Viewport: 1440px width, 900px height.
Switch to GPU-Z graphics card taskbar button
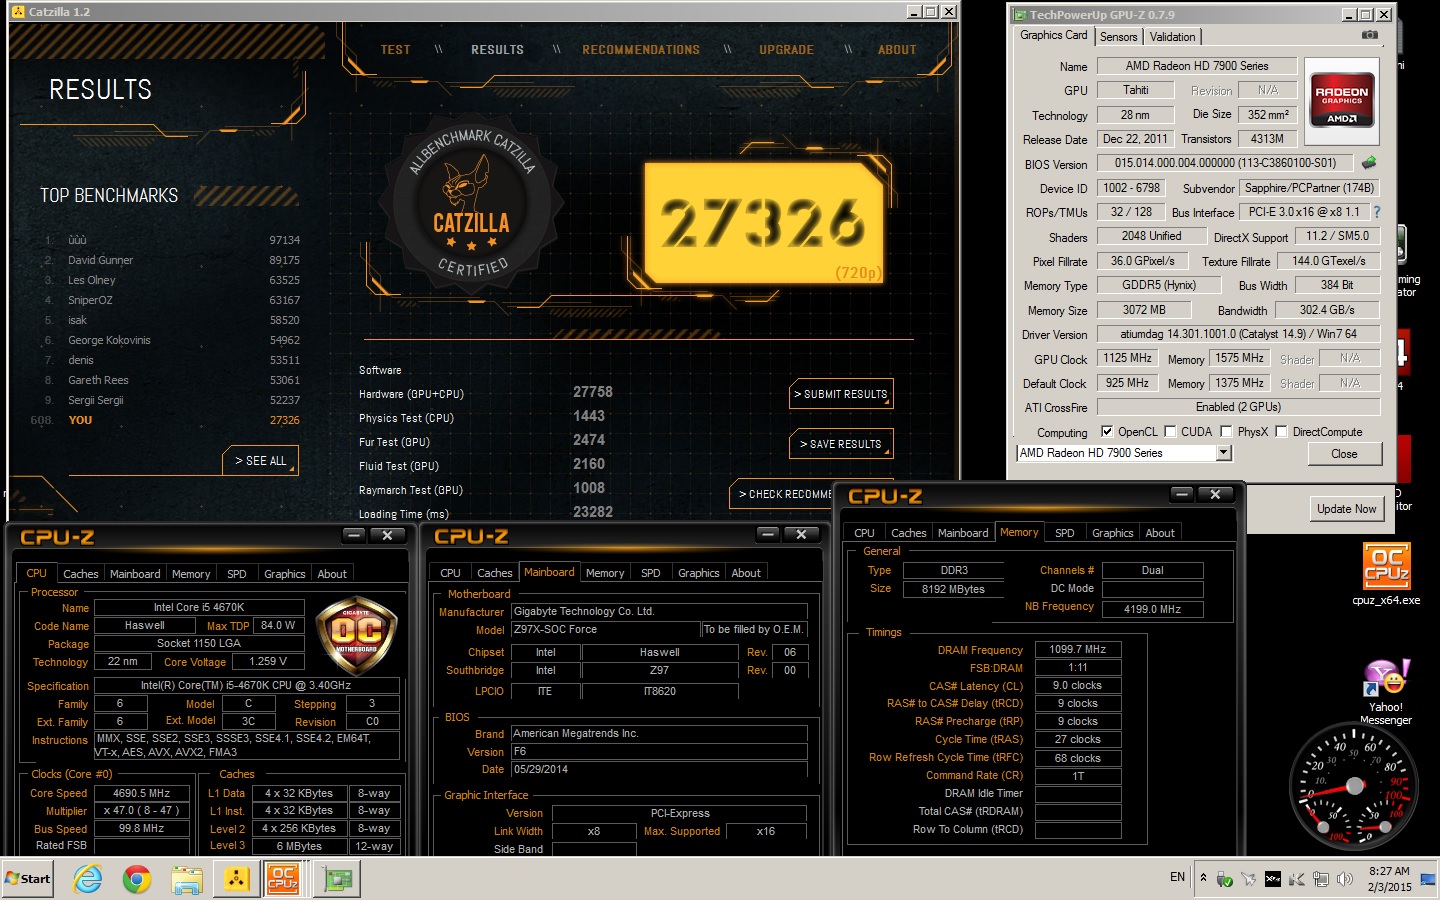(x=337, y=879)
